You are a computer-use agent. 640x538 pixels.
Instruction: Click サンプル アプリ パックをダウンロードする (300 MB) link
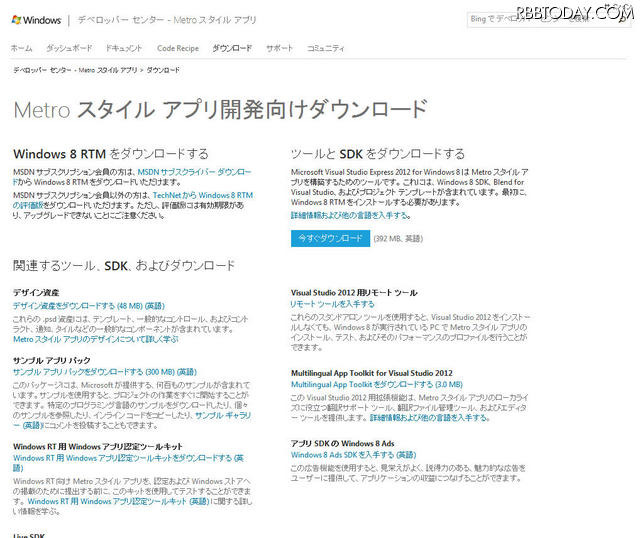[104, 372]
